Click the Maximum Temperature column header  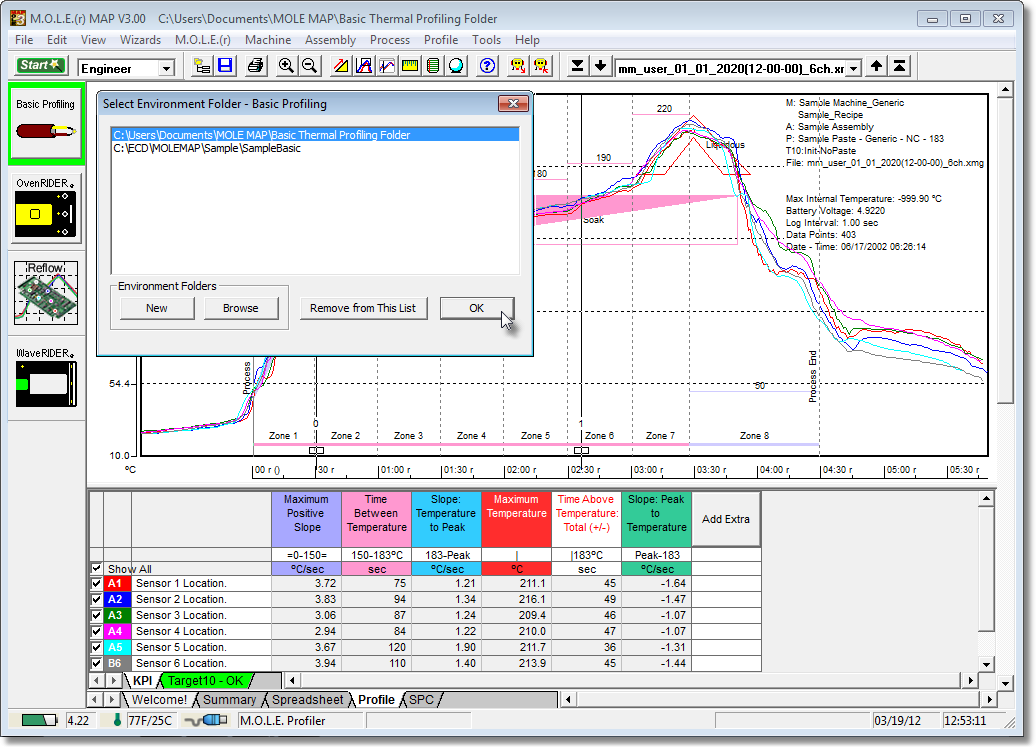(517, 519)
